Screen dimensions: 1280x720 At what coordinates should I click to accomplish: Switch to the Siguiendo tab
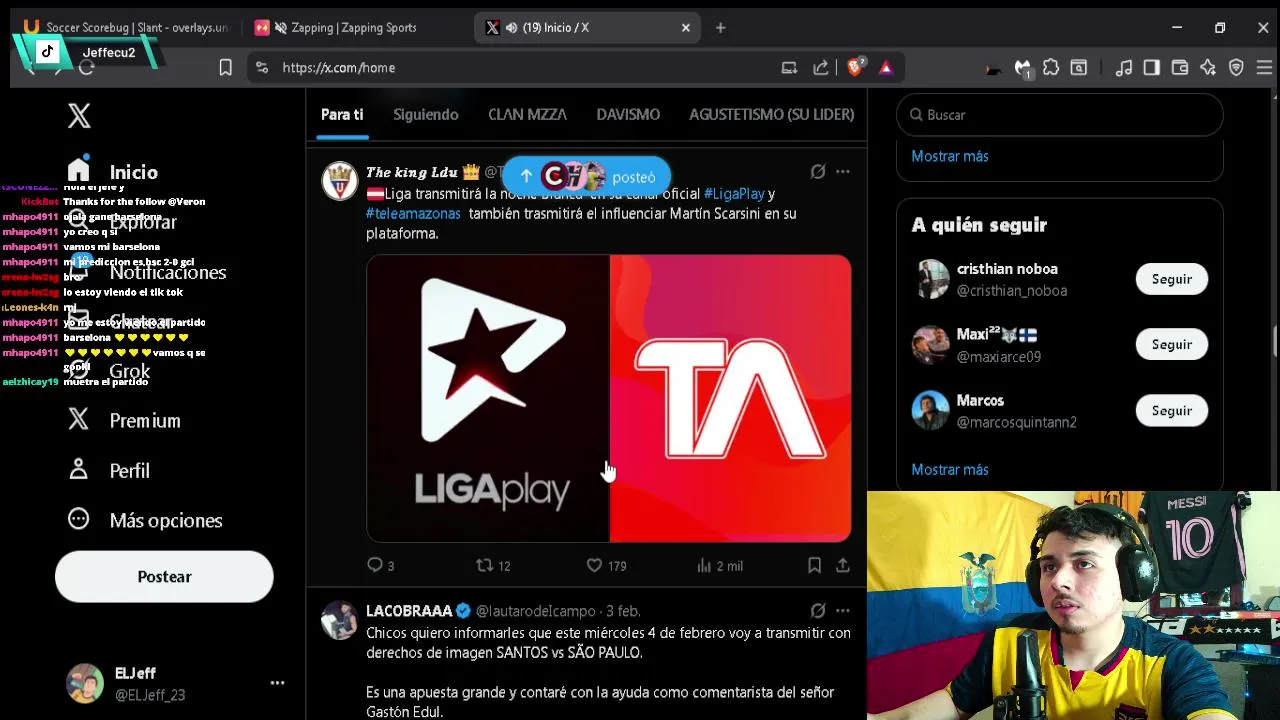(x=426, y=115)
